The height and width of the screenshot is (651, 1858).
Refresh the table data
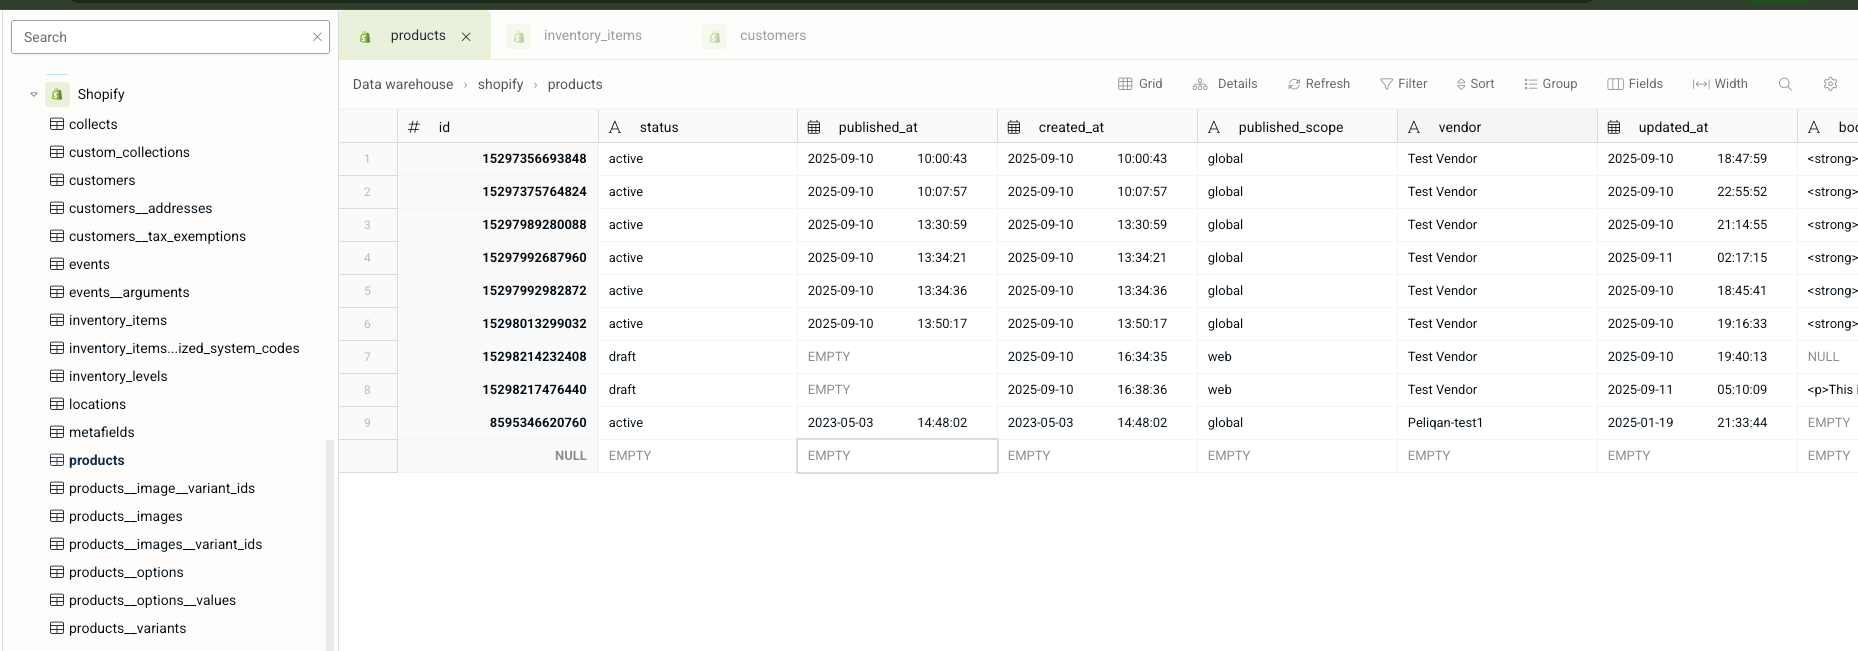coord(1319,84)
